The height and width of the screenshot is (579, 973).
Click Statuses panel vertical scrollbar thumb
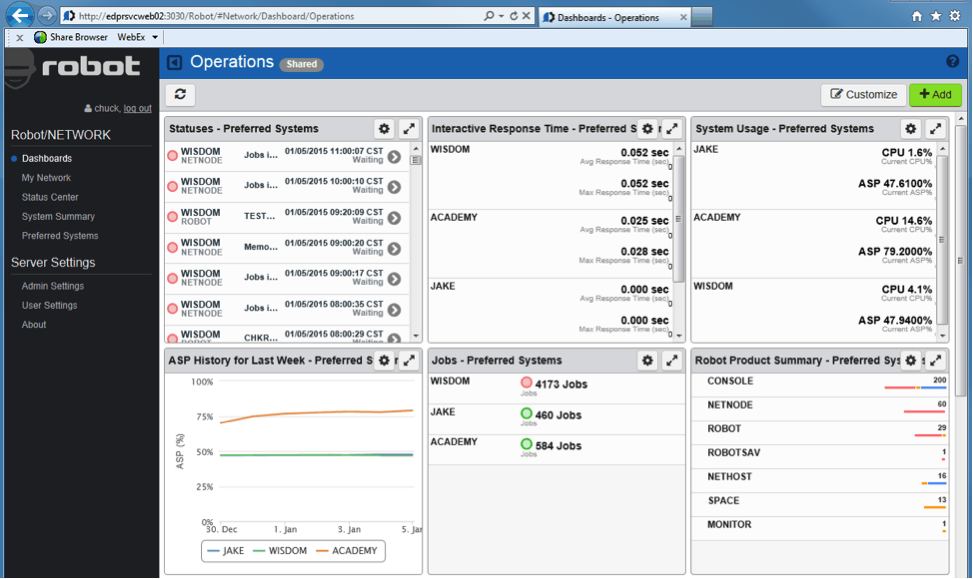[416, 159]
